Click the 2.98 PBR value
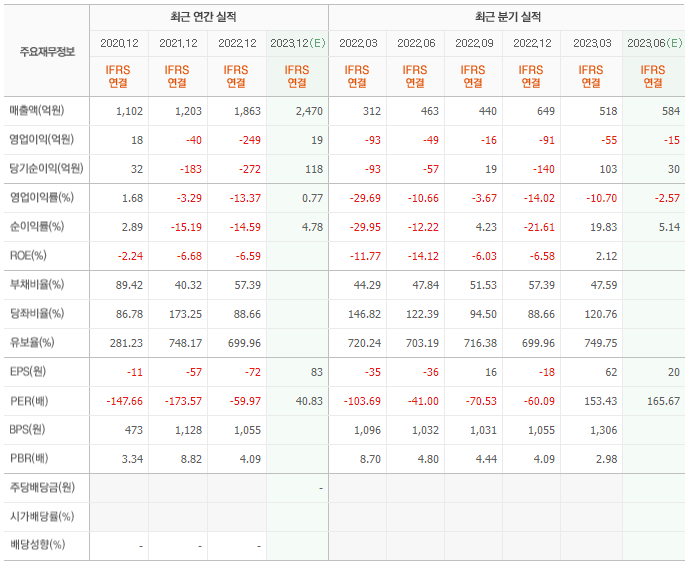The height and width of the screenshot is (565, 689). pos(606,459)
